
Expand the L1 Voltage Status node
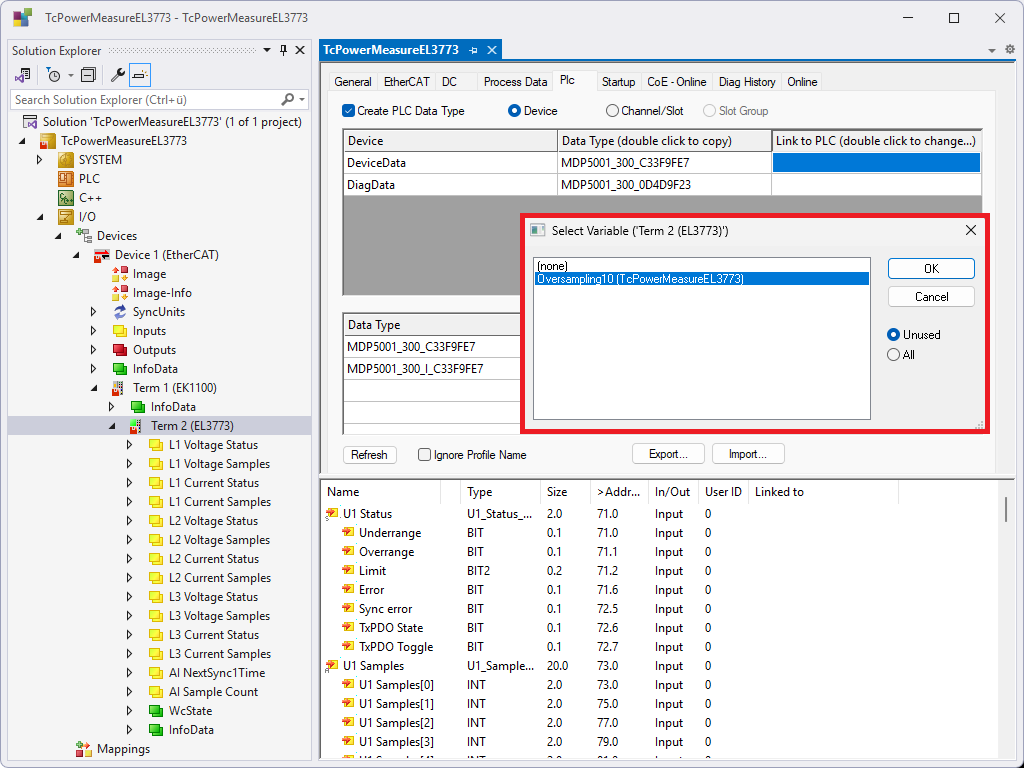coord(129,445)
